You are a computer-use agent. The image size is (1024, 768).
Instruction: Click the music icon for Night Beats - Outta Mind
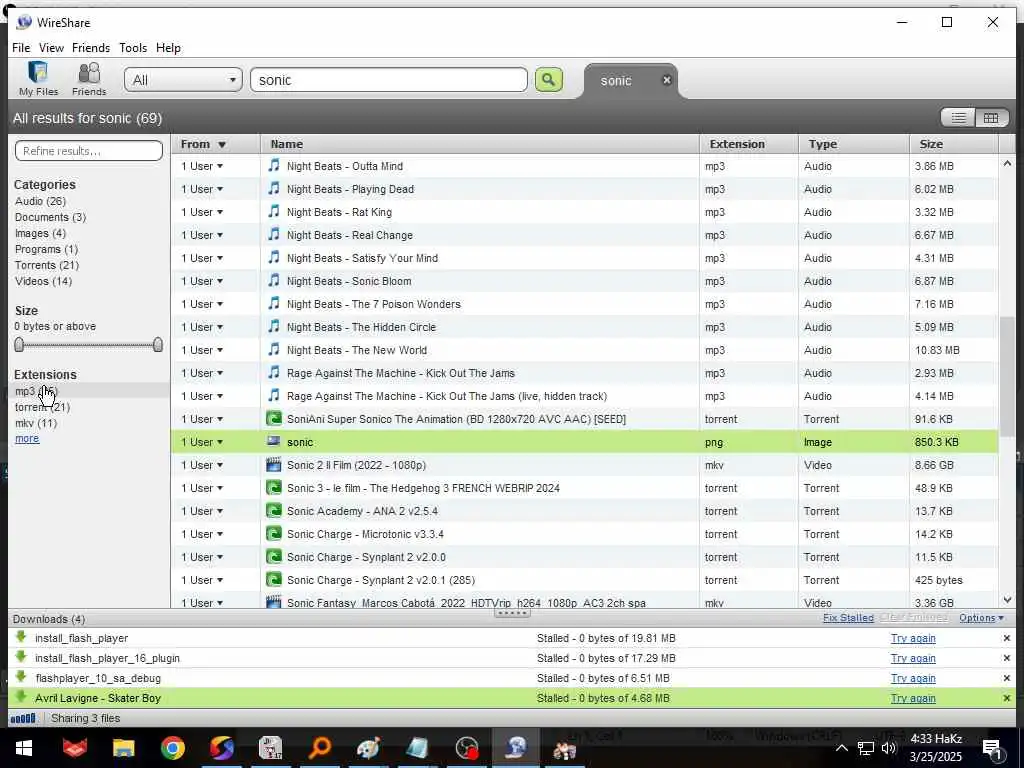click(x=274, y=165)
